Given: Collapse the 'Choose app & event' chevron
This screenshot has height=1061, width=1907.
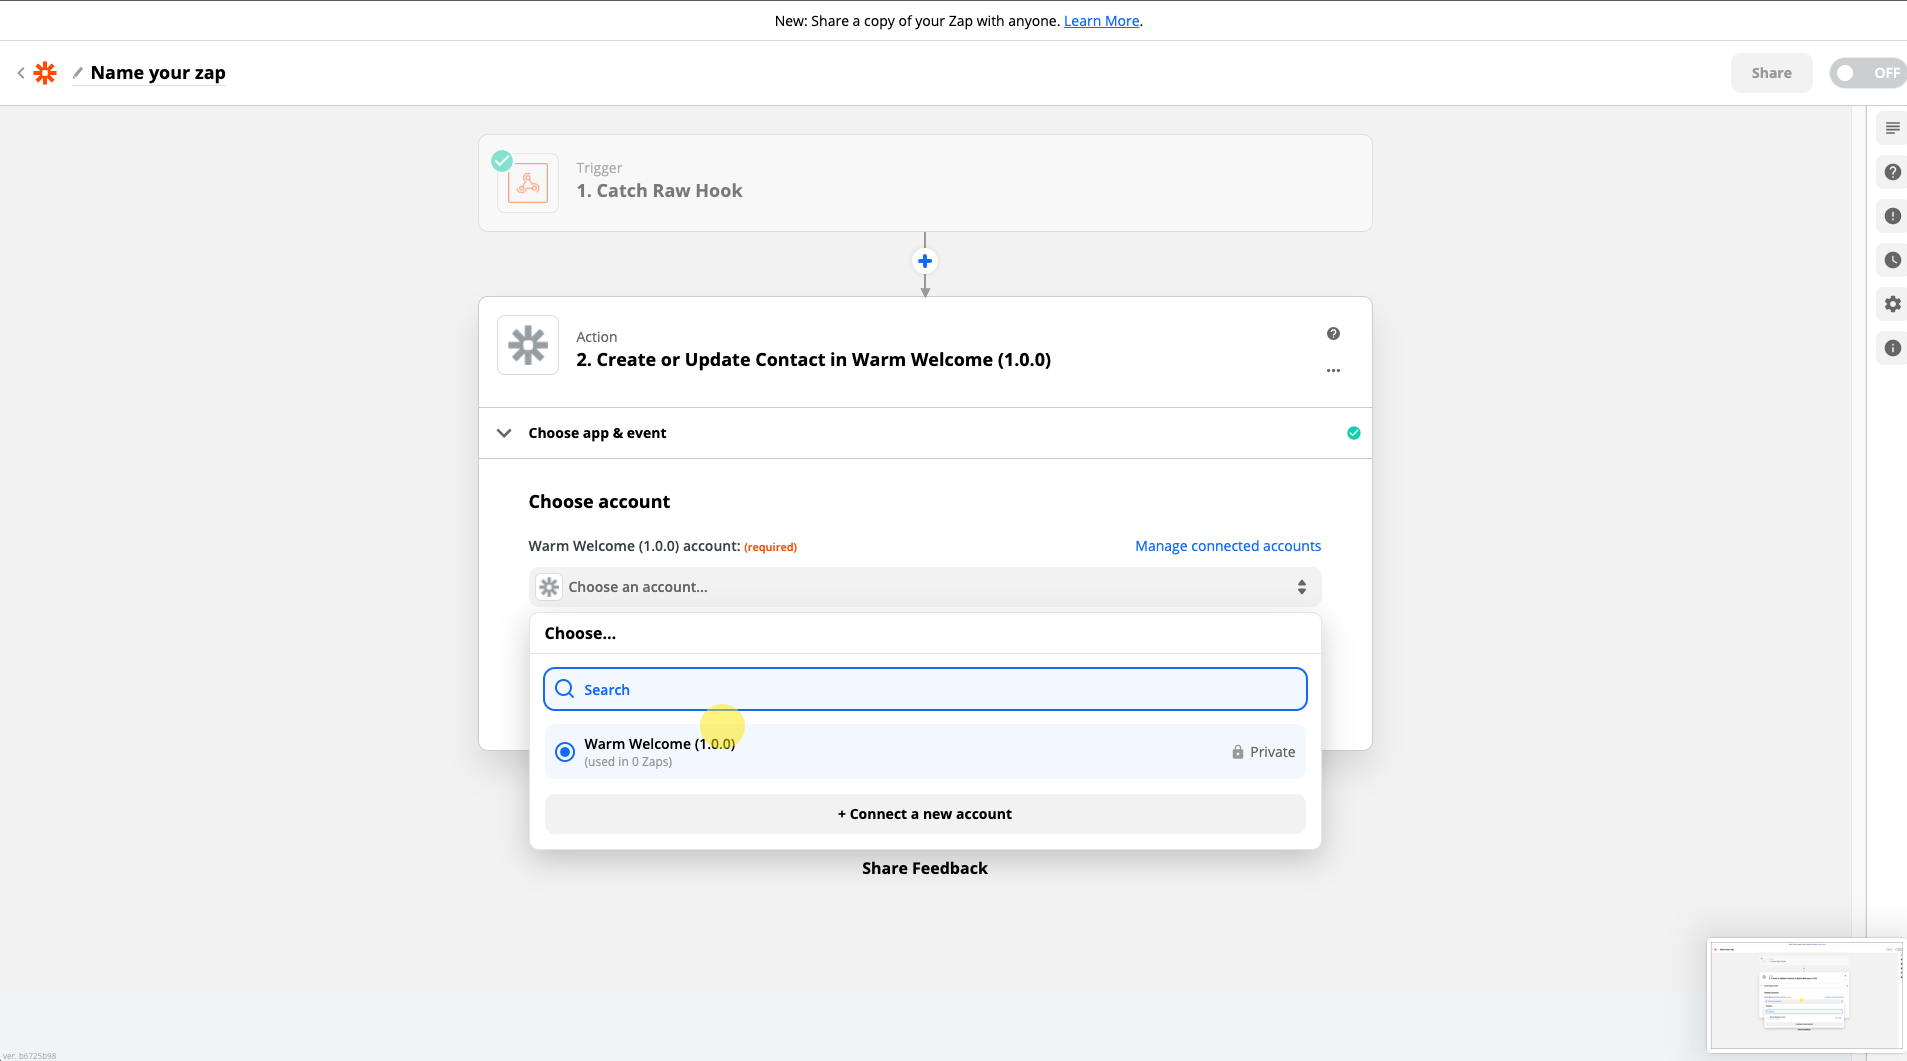Looking at the screenshot, I should tap(504, 433).
